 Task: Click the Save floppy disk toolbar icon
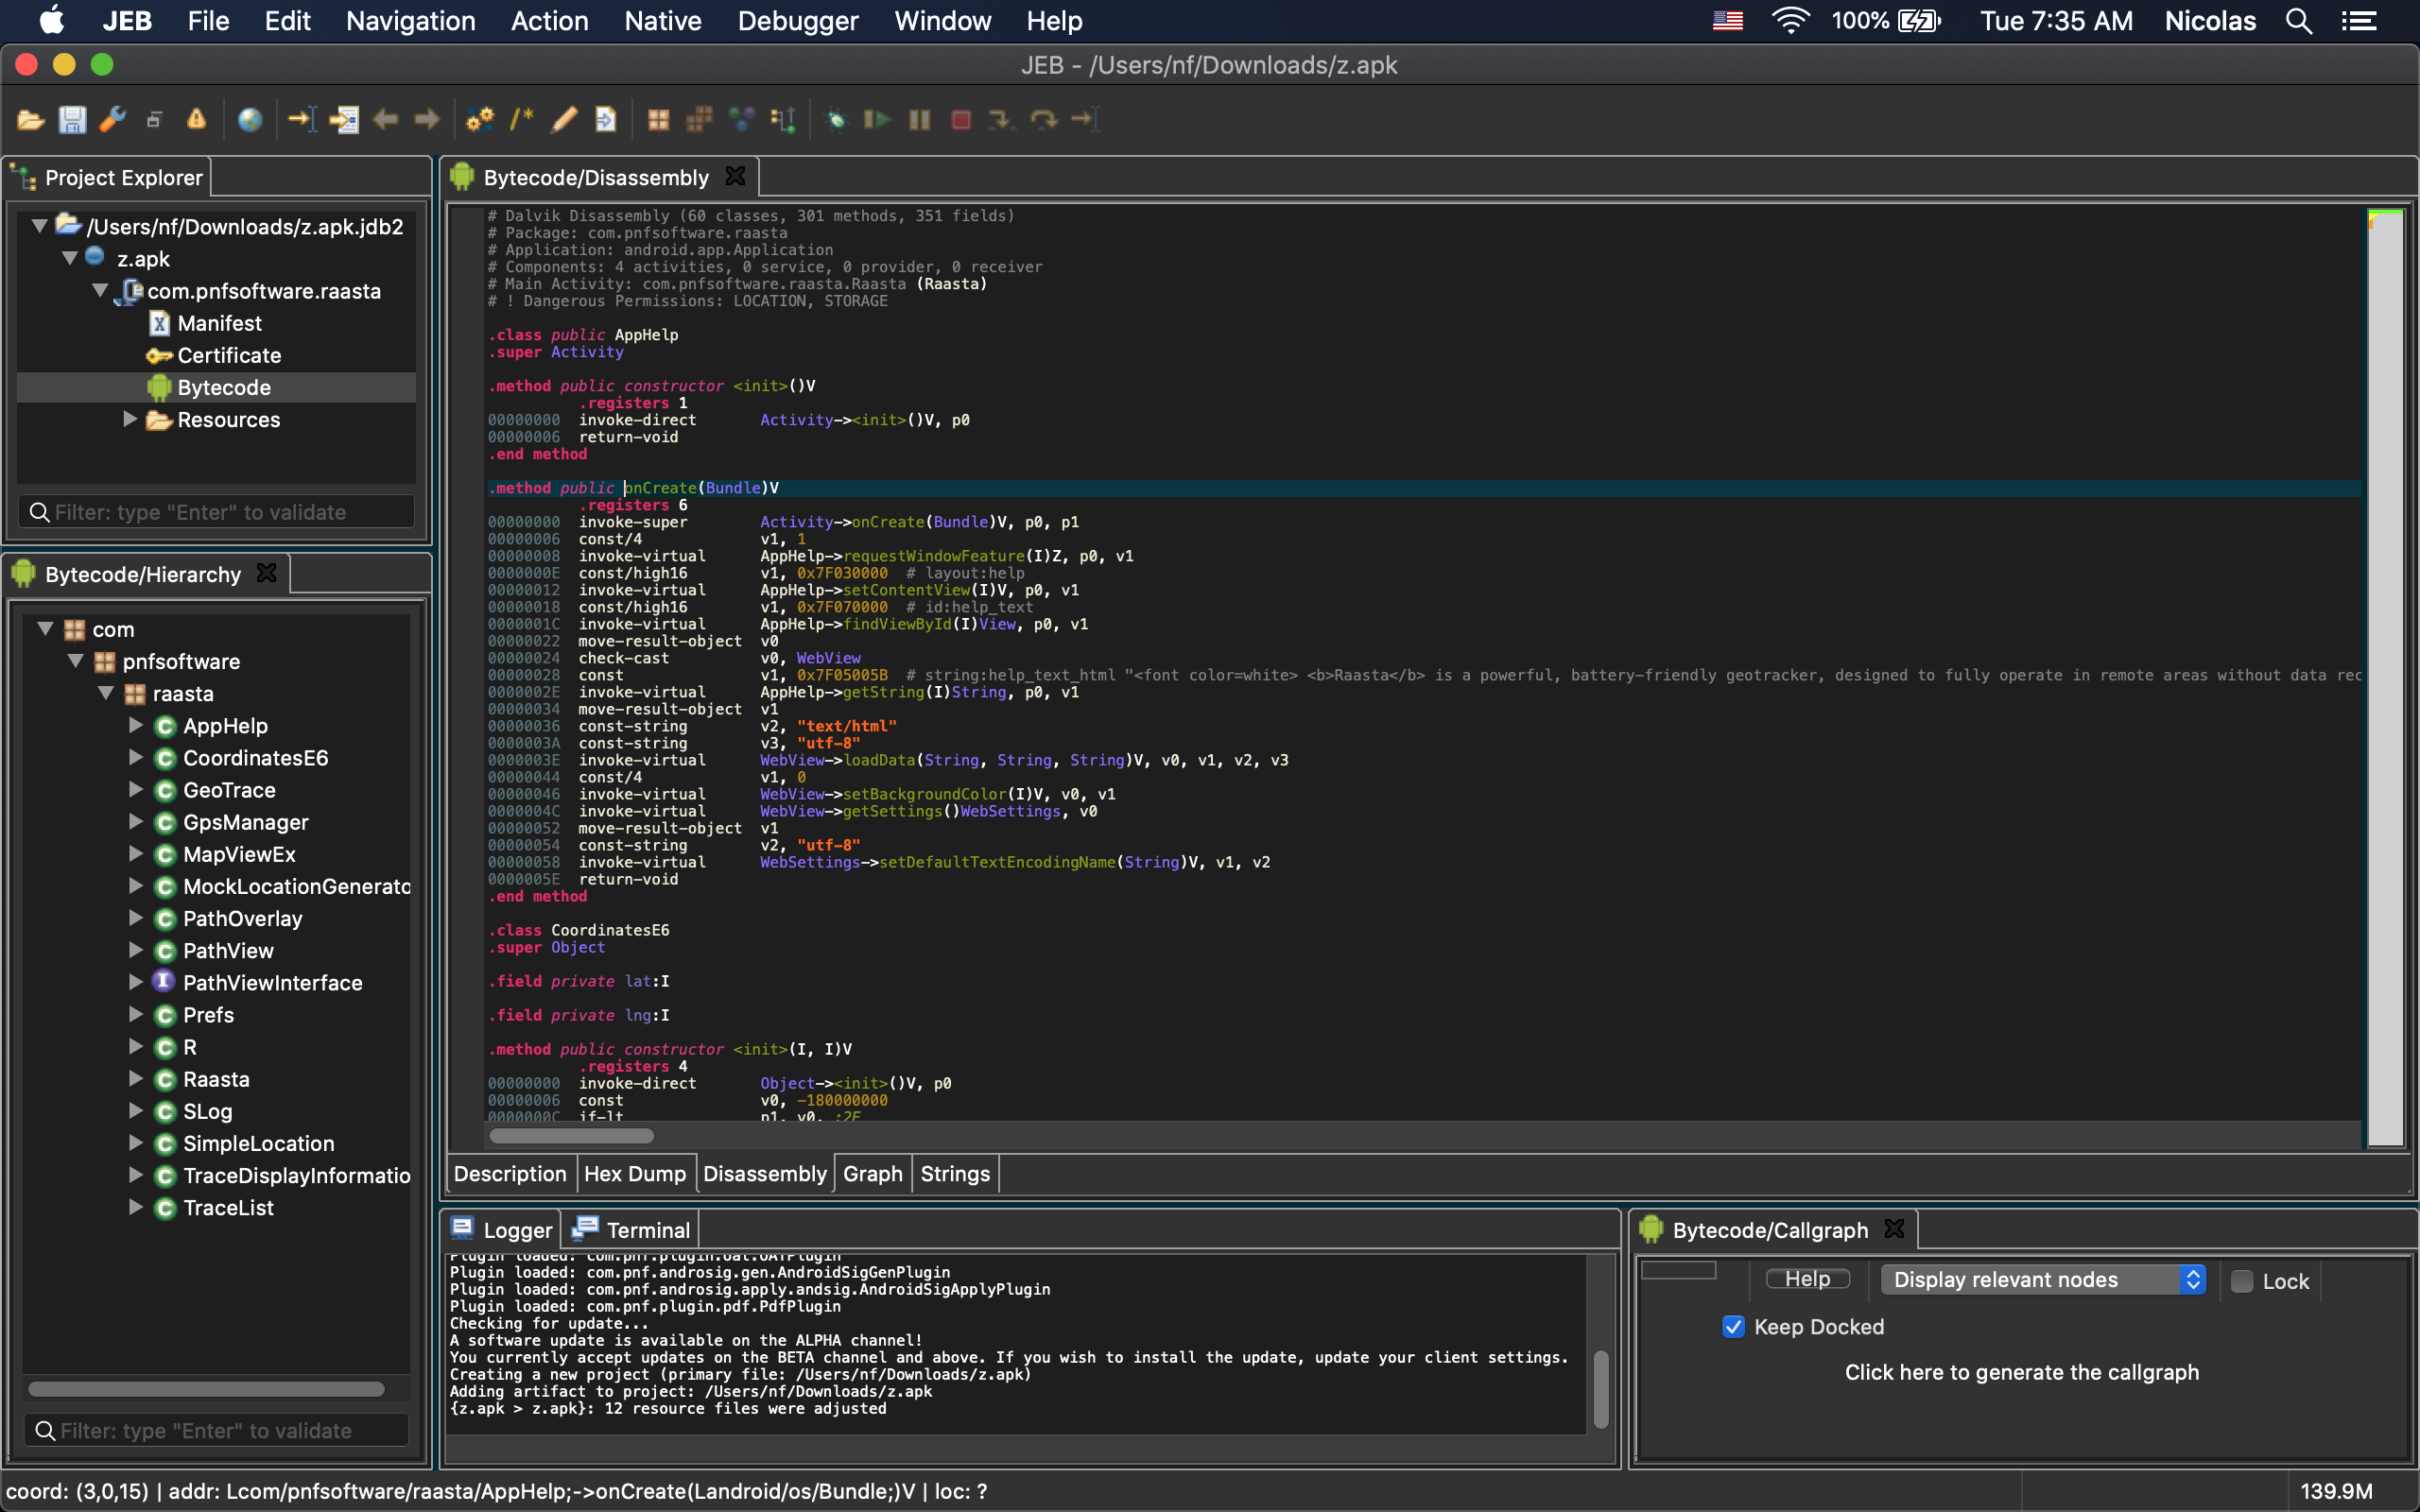[x=72, y=120]
